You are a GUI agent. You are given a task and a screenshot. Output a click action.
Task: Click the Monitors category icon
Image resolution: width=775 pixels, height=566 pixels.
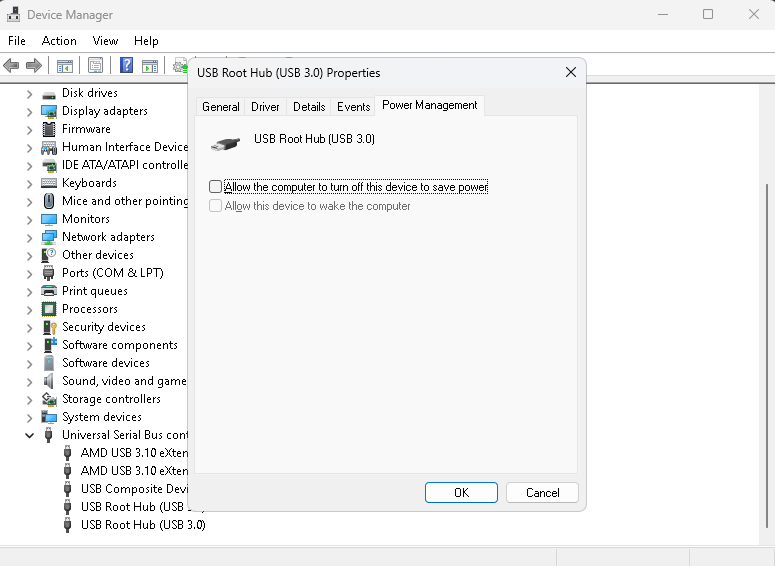48,219
